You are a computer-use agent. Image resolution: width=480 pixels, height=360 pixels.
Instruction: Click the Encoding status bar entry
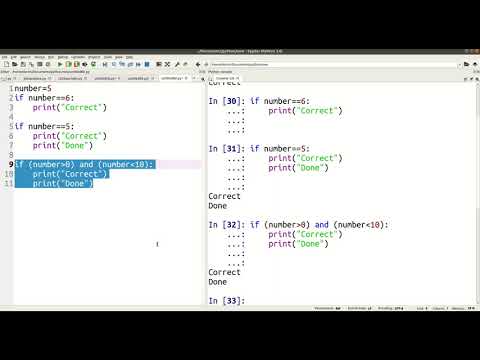point(391,308)
